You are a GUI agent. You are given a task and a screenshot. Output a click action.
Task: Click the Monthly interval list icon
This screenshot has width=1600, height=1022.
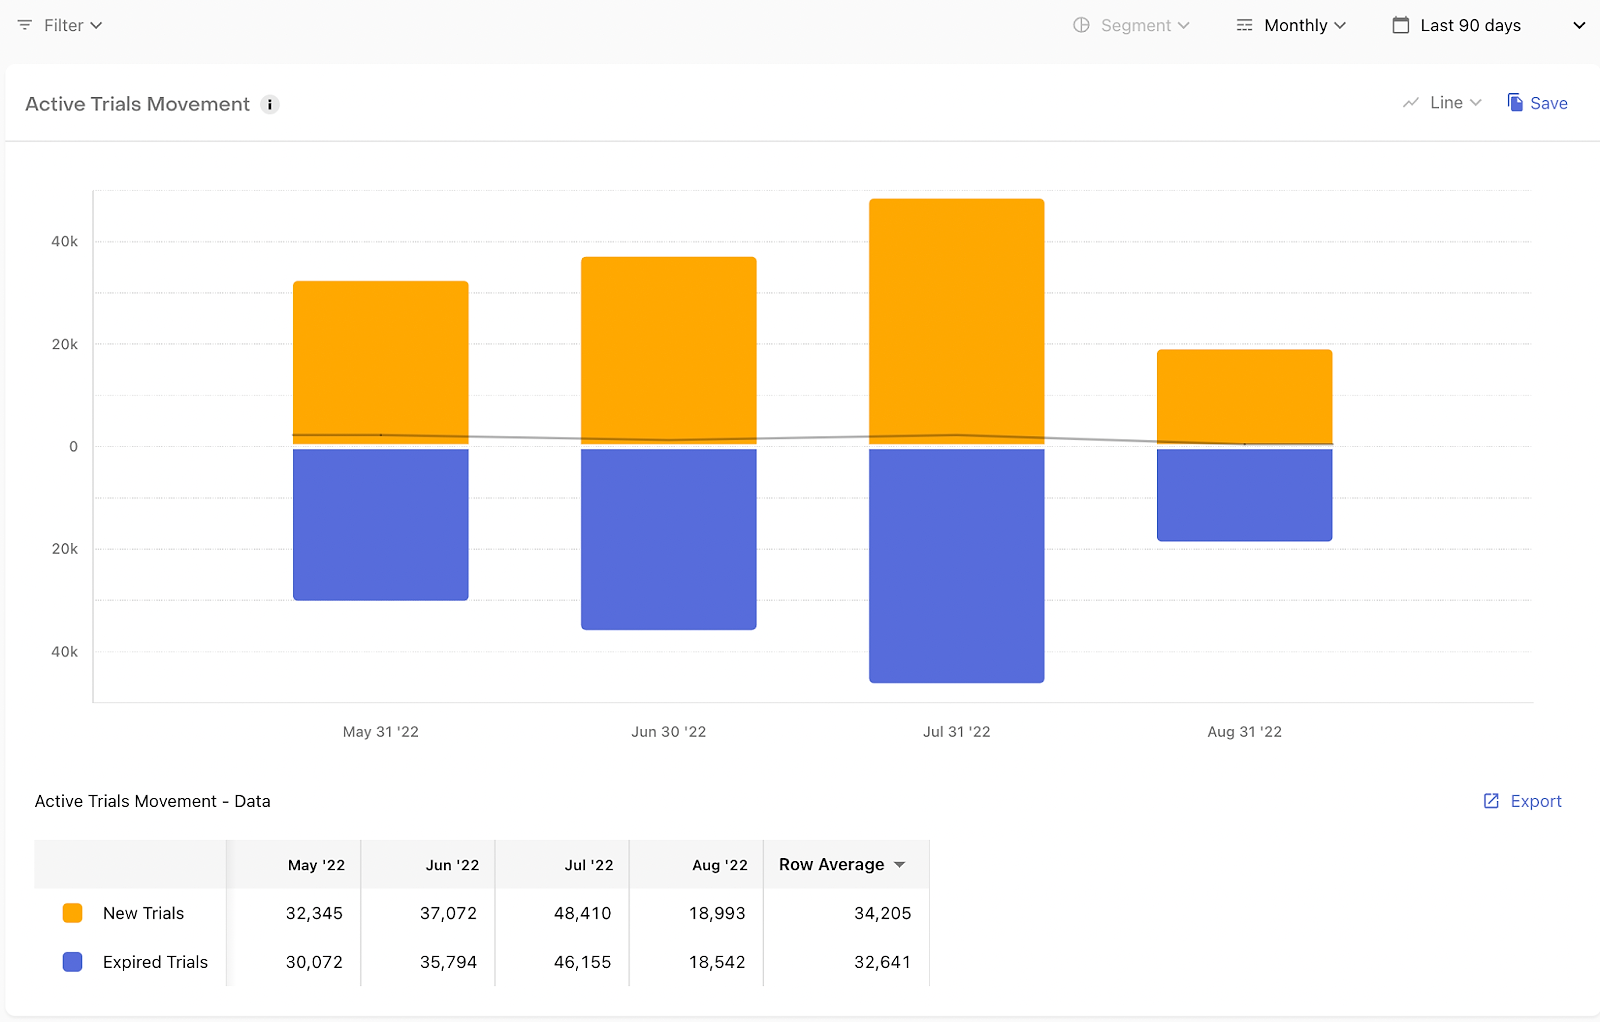[x=1245, y=25]
